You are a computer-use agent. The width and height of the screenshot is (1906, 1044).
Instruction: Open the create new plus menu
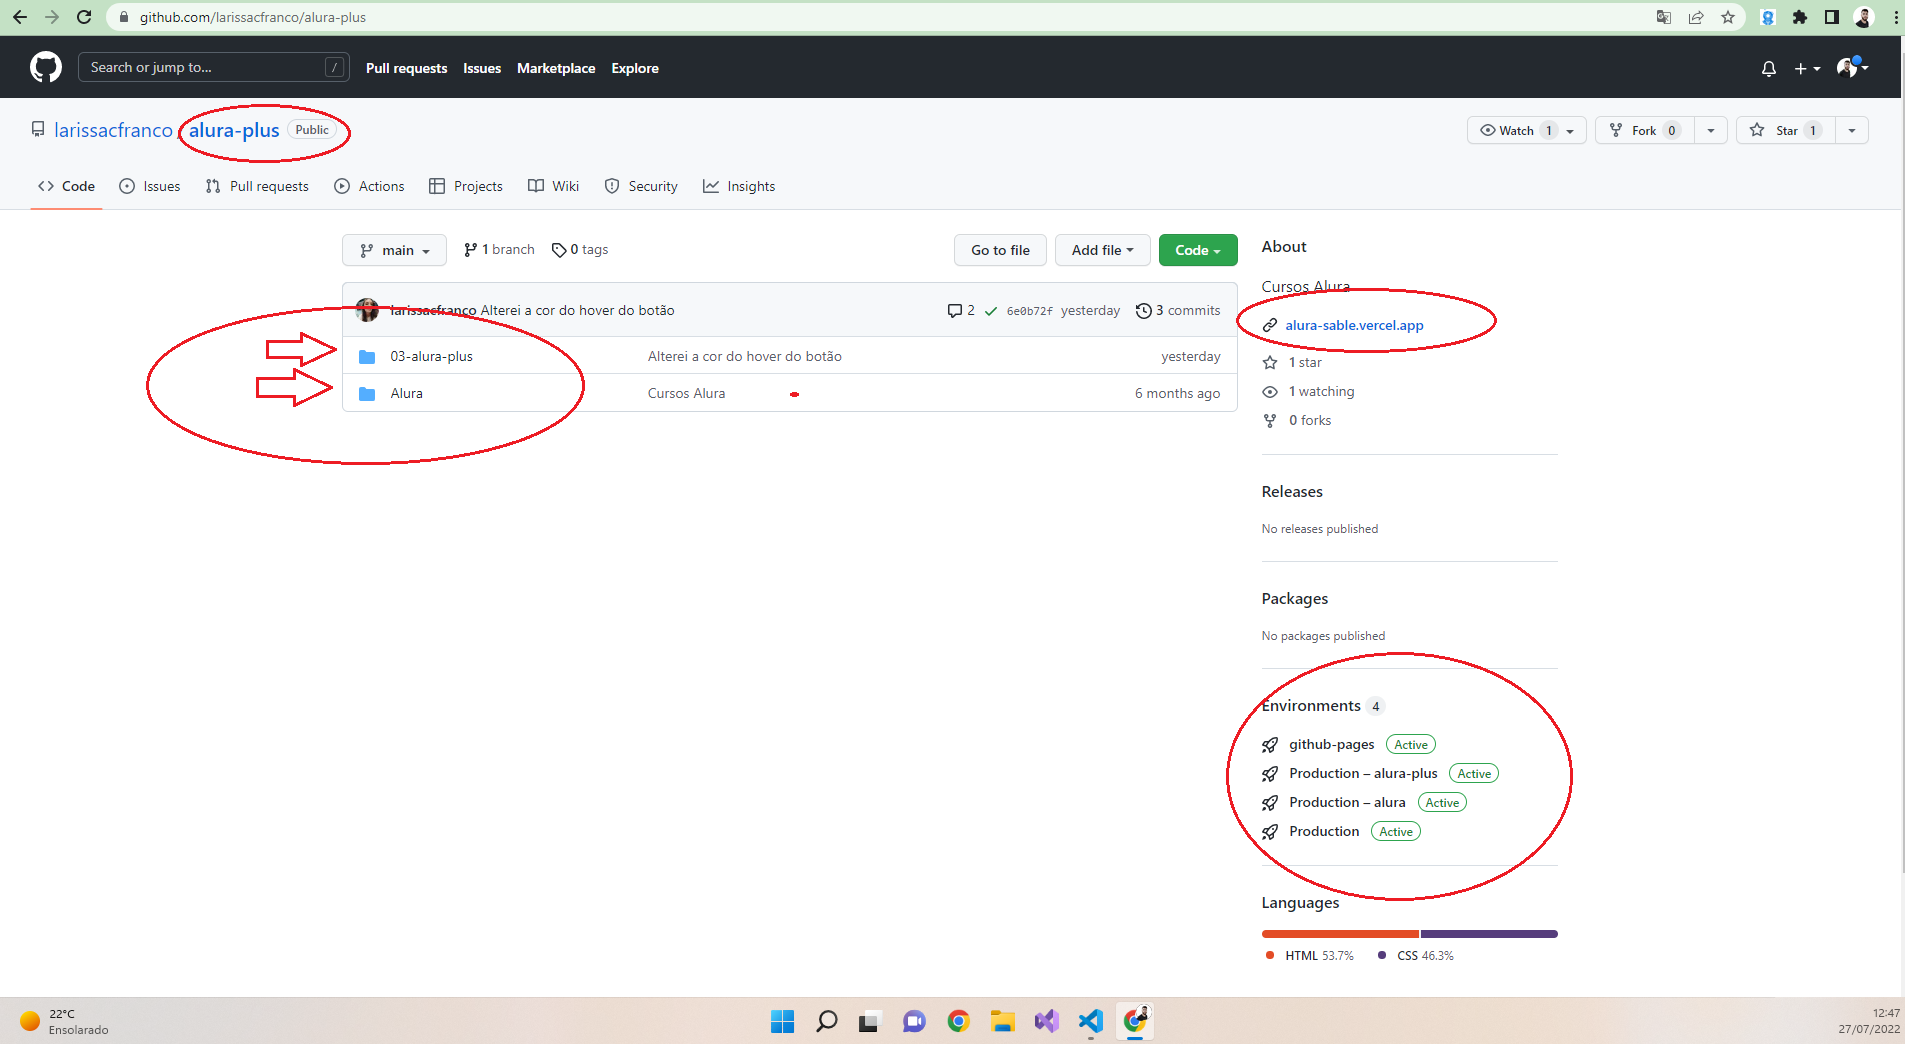[1806, 68]
